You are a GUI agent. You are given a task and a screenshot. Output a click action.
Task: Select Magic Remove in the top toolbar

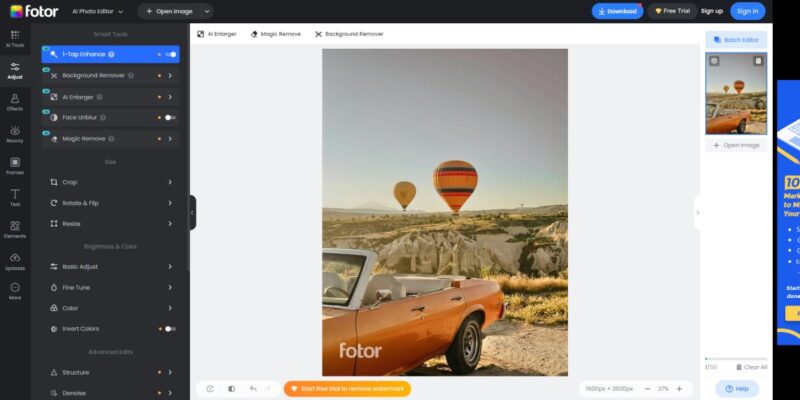[x=276, y=34]
